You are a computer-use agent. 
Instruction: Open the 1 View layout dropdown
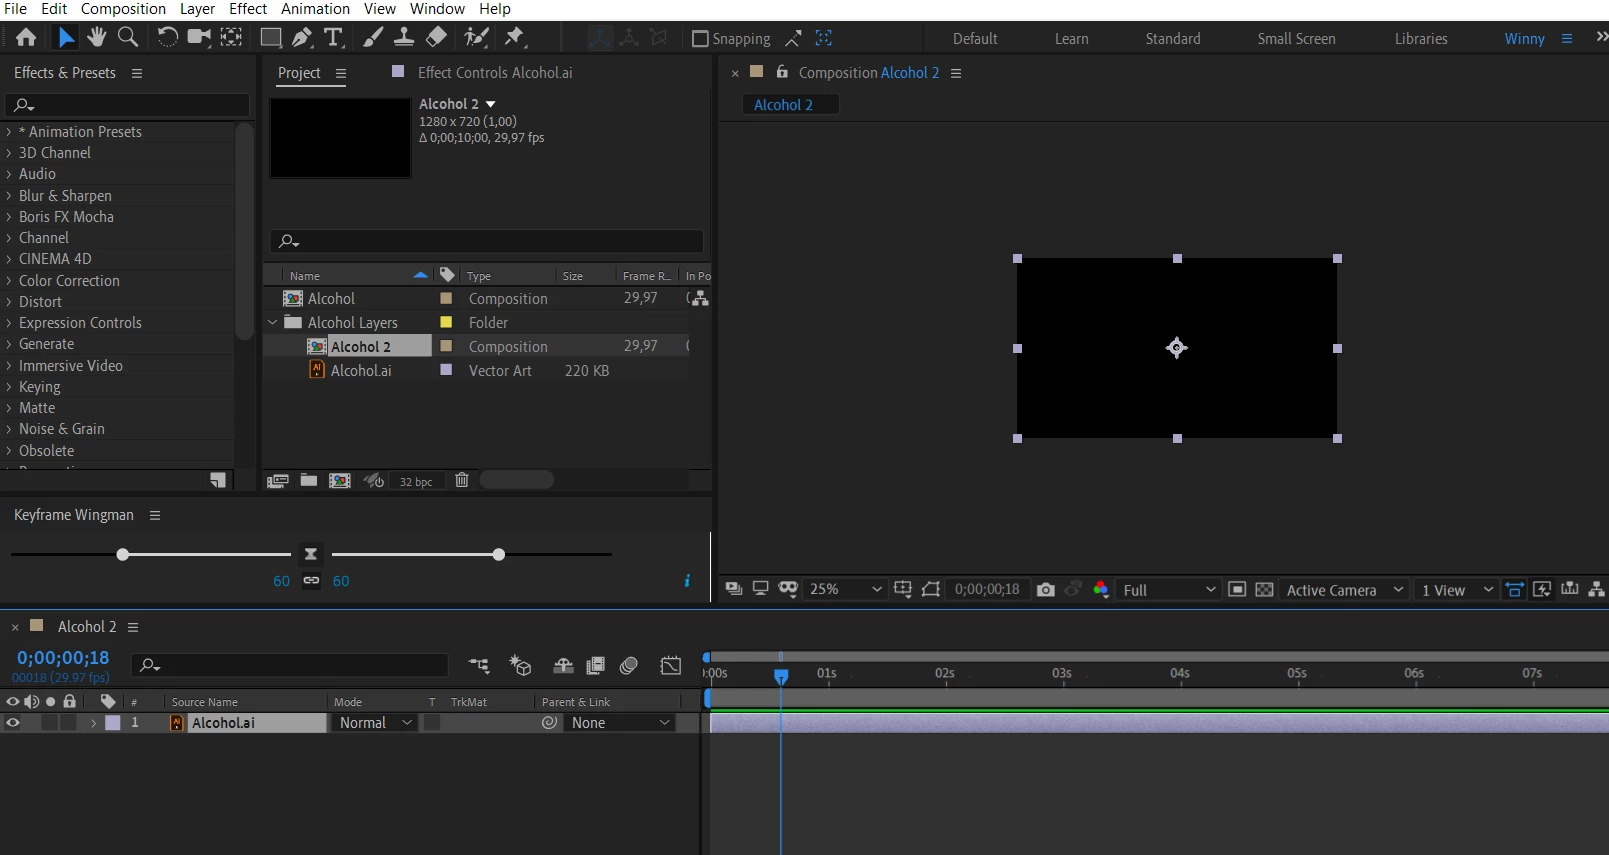tap(1457, 590)
